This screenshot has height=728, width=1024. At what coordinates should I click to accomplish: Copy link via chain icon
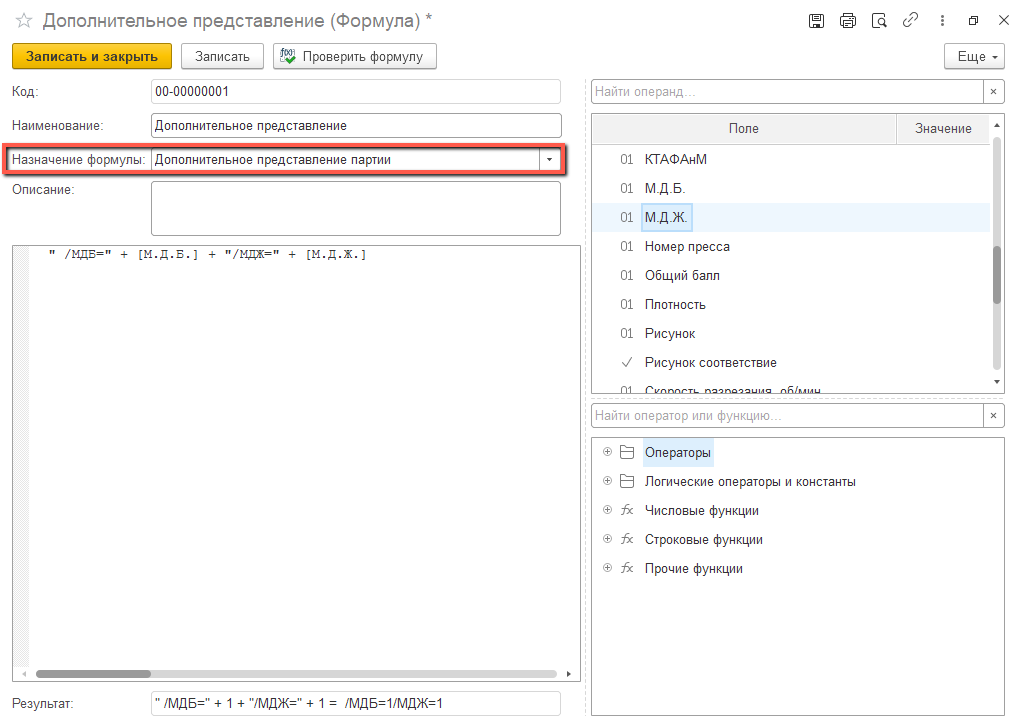click(910, 21)
